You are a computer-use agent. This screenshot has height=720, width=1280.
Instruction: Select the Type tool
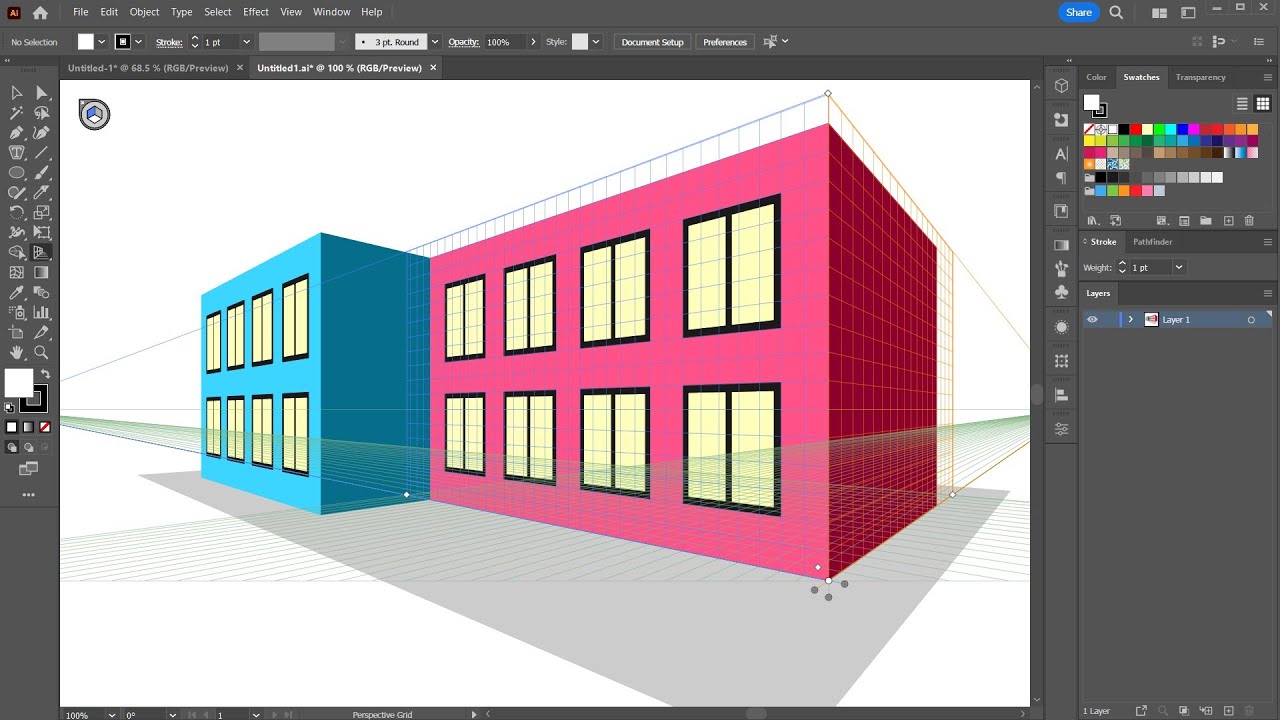click(x=16, y=152)
